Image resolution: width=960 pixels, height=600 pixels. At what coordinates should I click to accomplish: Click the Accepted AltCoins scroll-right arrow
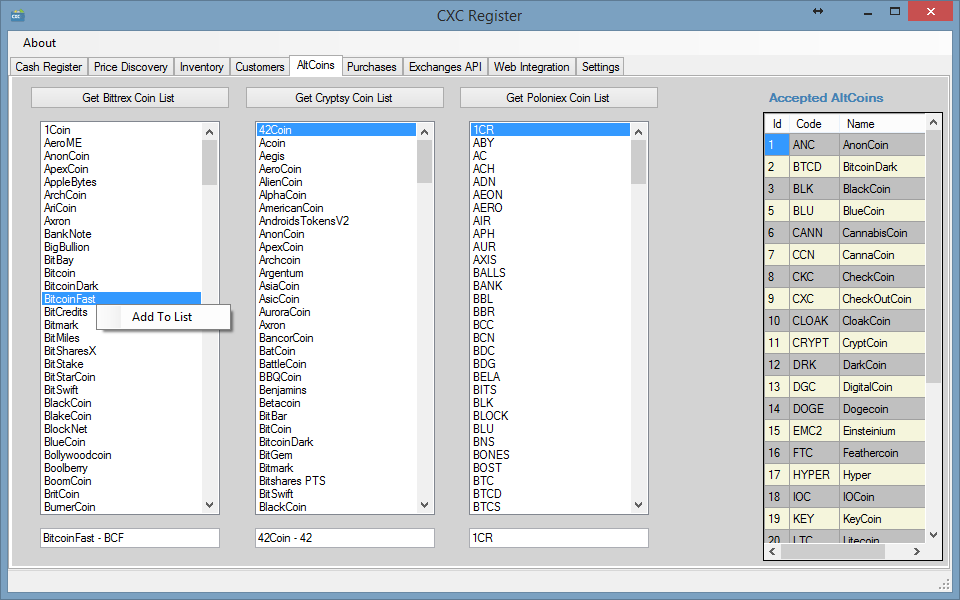click(x=917, y=551)
